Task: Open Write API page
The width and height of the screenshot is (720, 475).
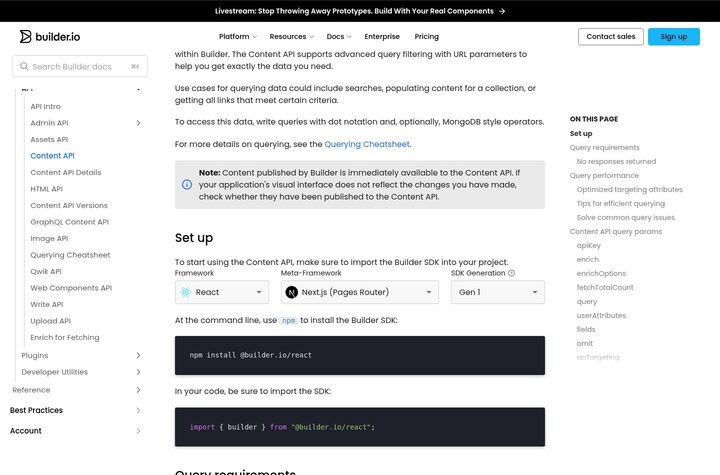Action: coord(47,305)
